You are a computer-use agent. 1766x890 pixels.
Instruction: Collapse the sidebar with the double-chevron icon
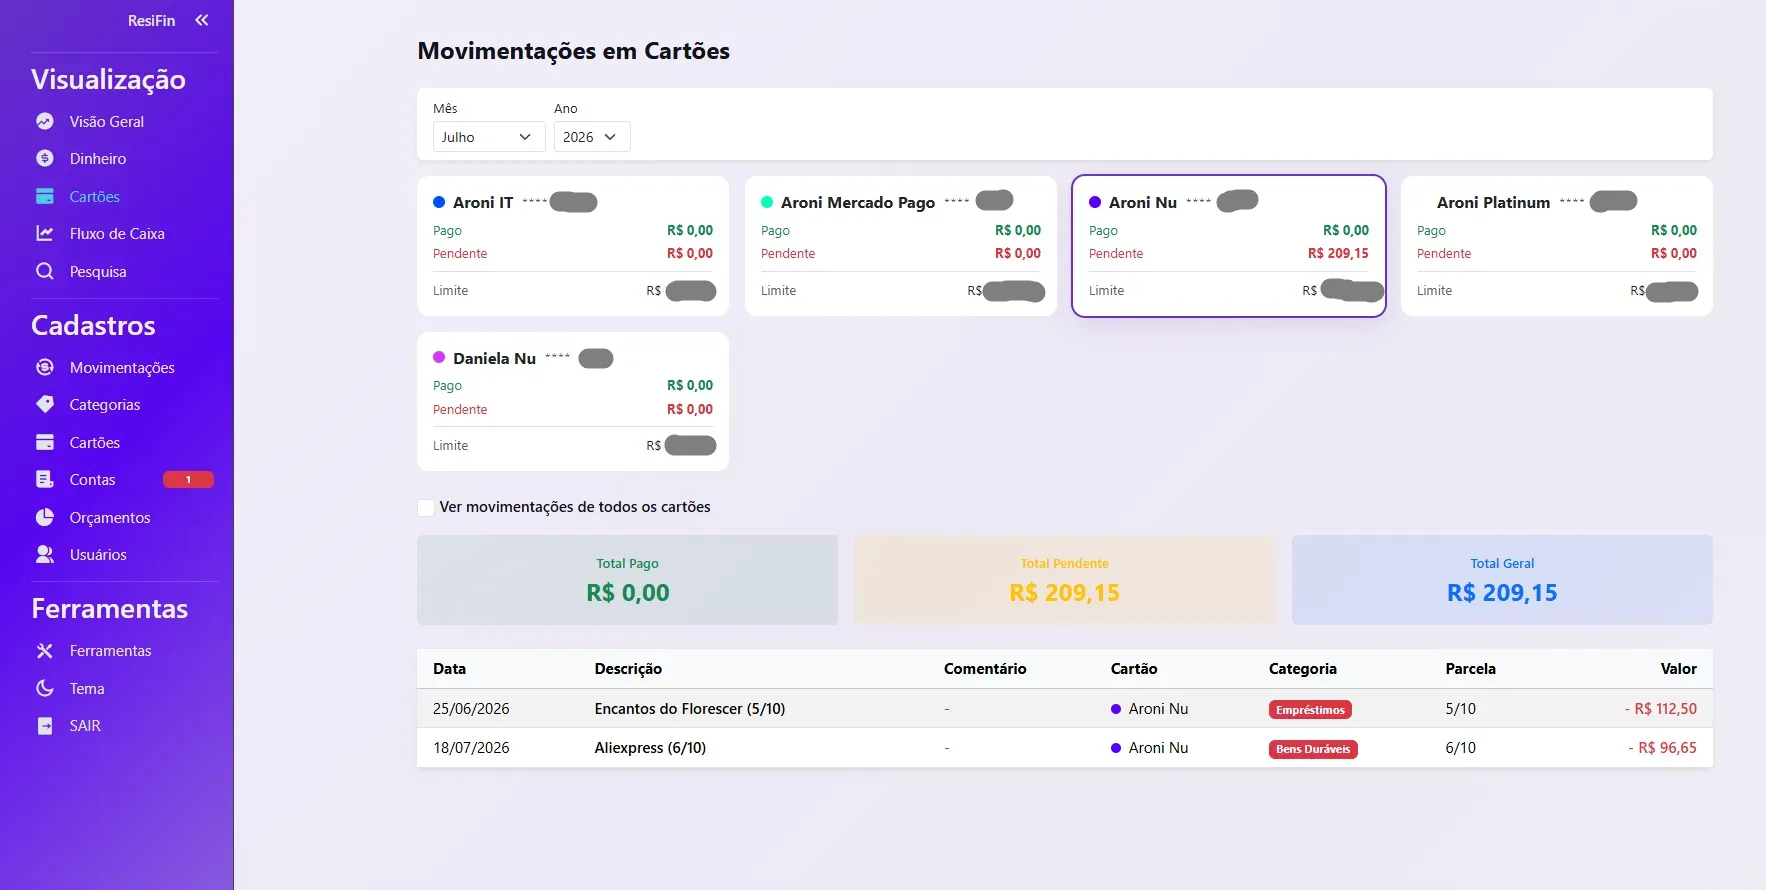202,20
